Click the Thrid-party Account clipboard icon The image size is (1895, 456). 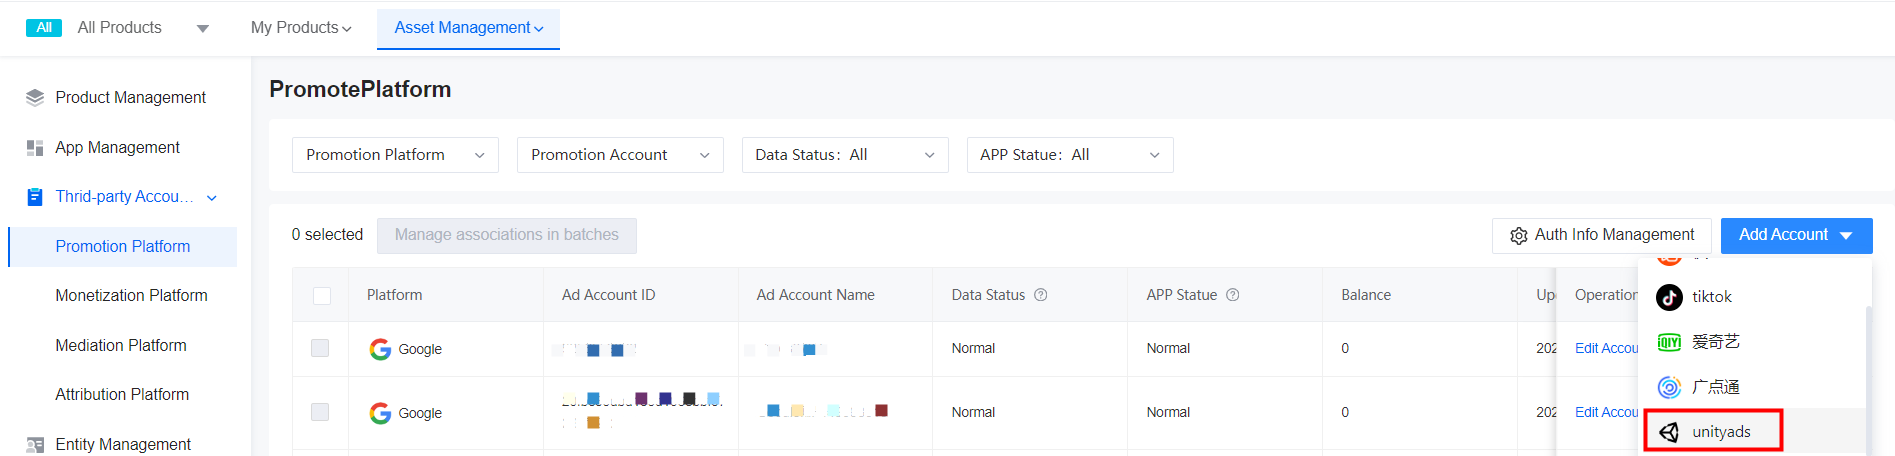pos(35,197)
